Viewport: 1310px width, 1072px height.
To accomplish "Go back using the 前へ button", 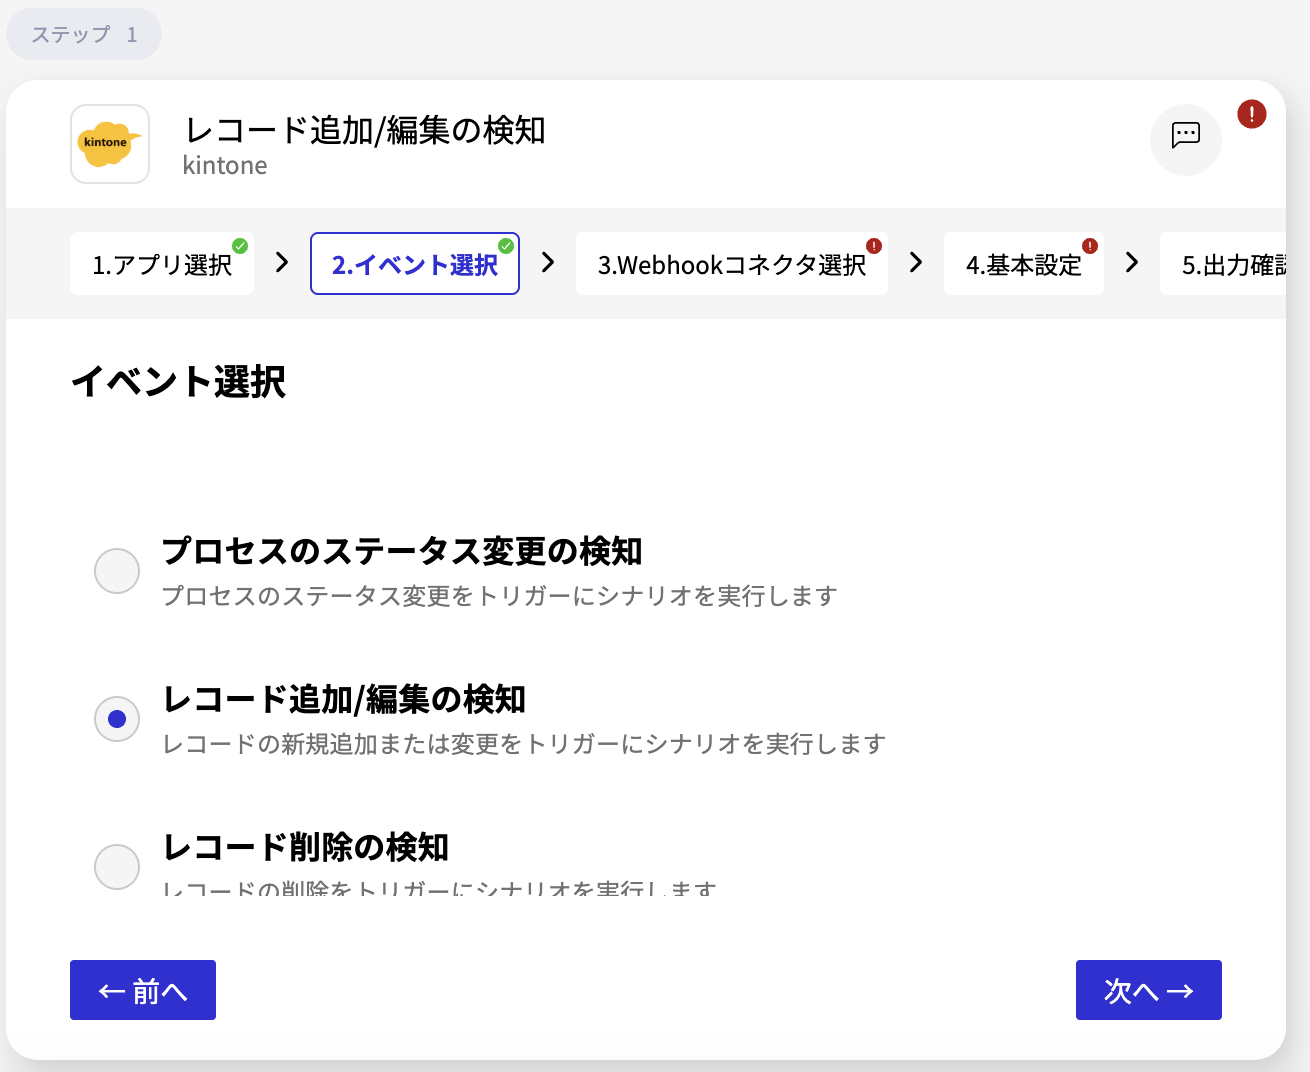I will point(142,989).
